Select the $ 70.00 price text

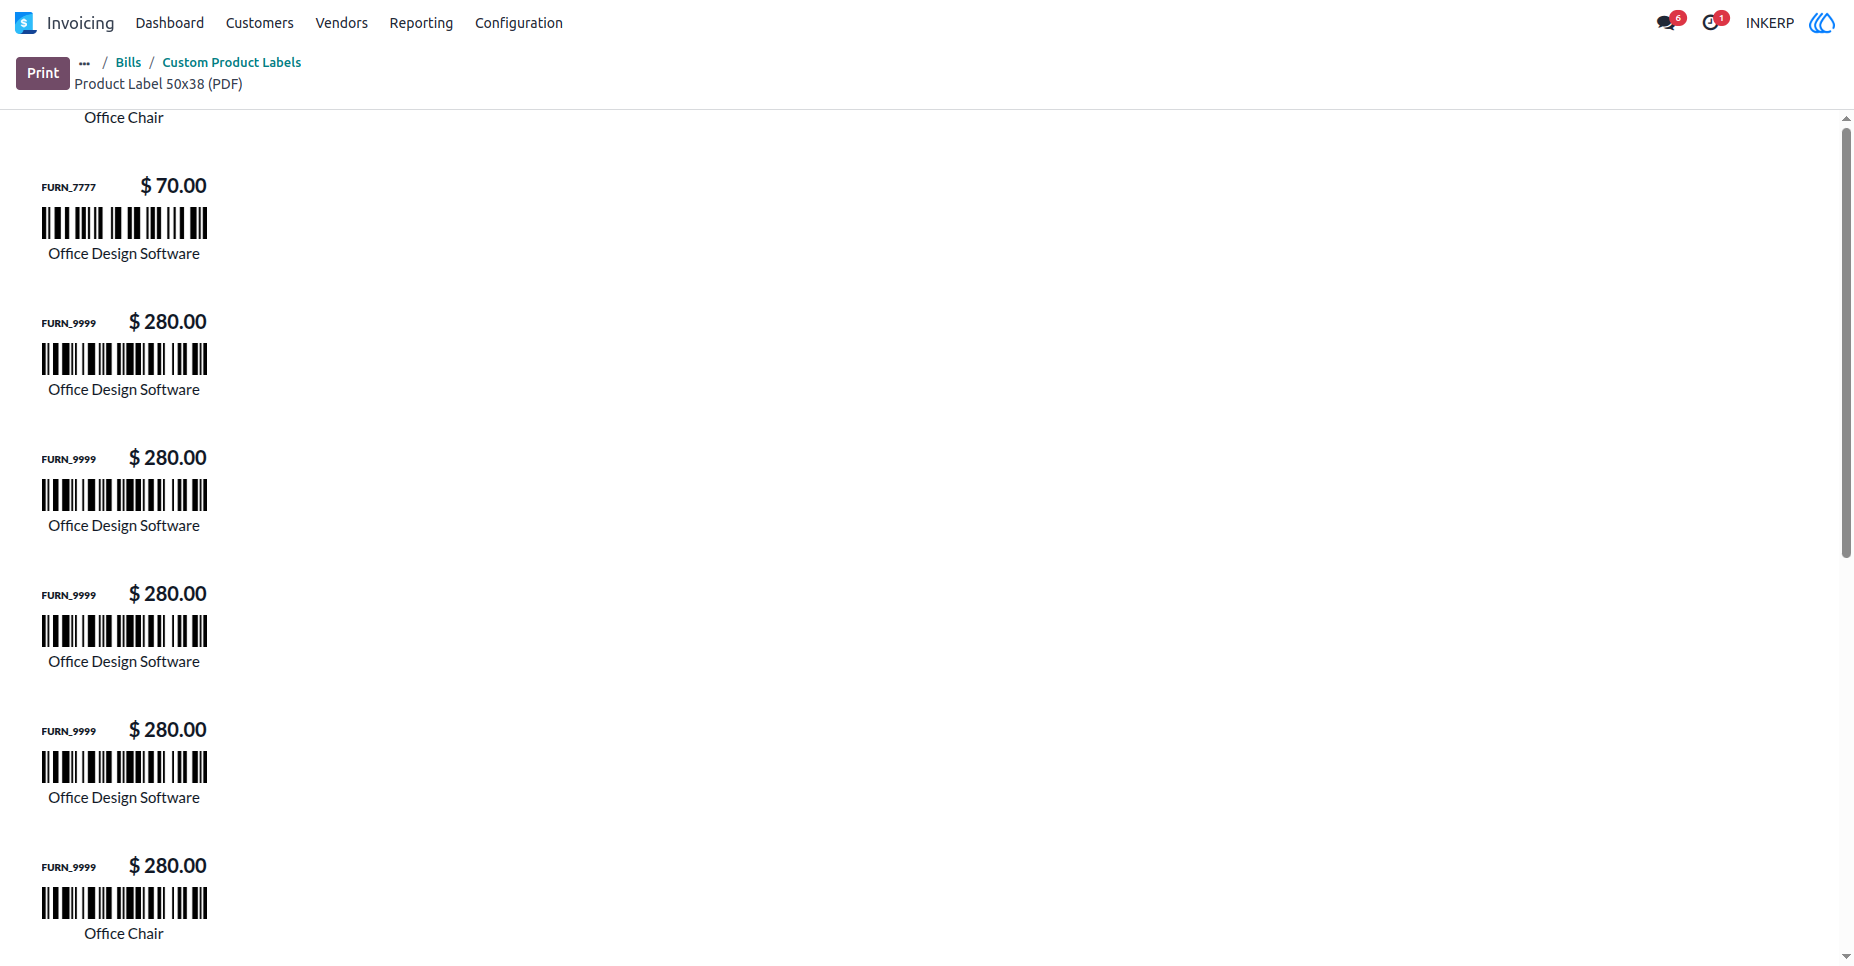[174, 186]
